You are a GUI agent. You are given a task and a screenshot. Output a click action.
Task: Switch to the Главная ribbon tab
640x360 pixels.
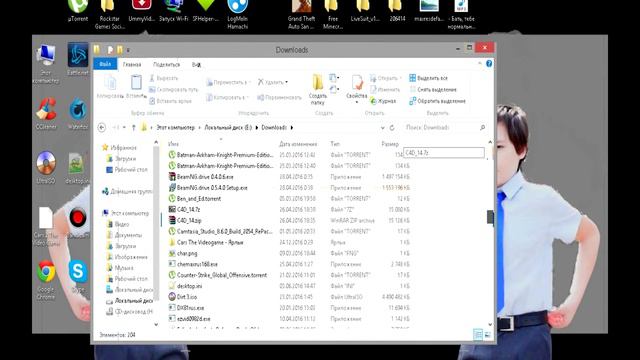click(x=132, y=64)
